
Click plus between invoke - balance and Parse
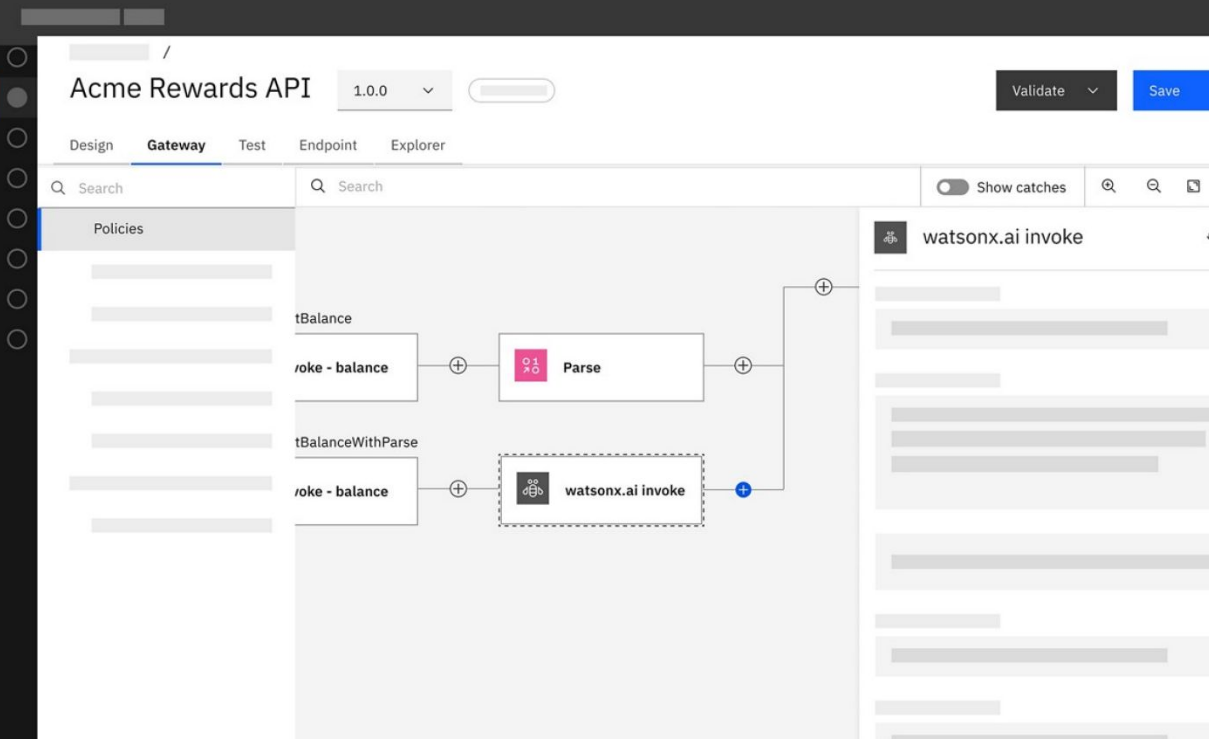click(458, 366)
